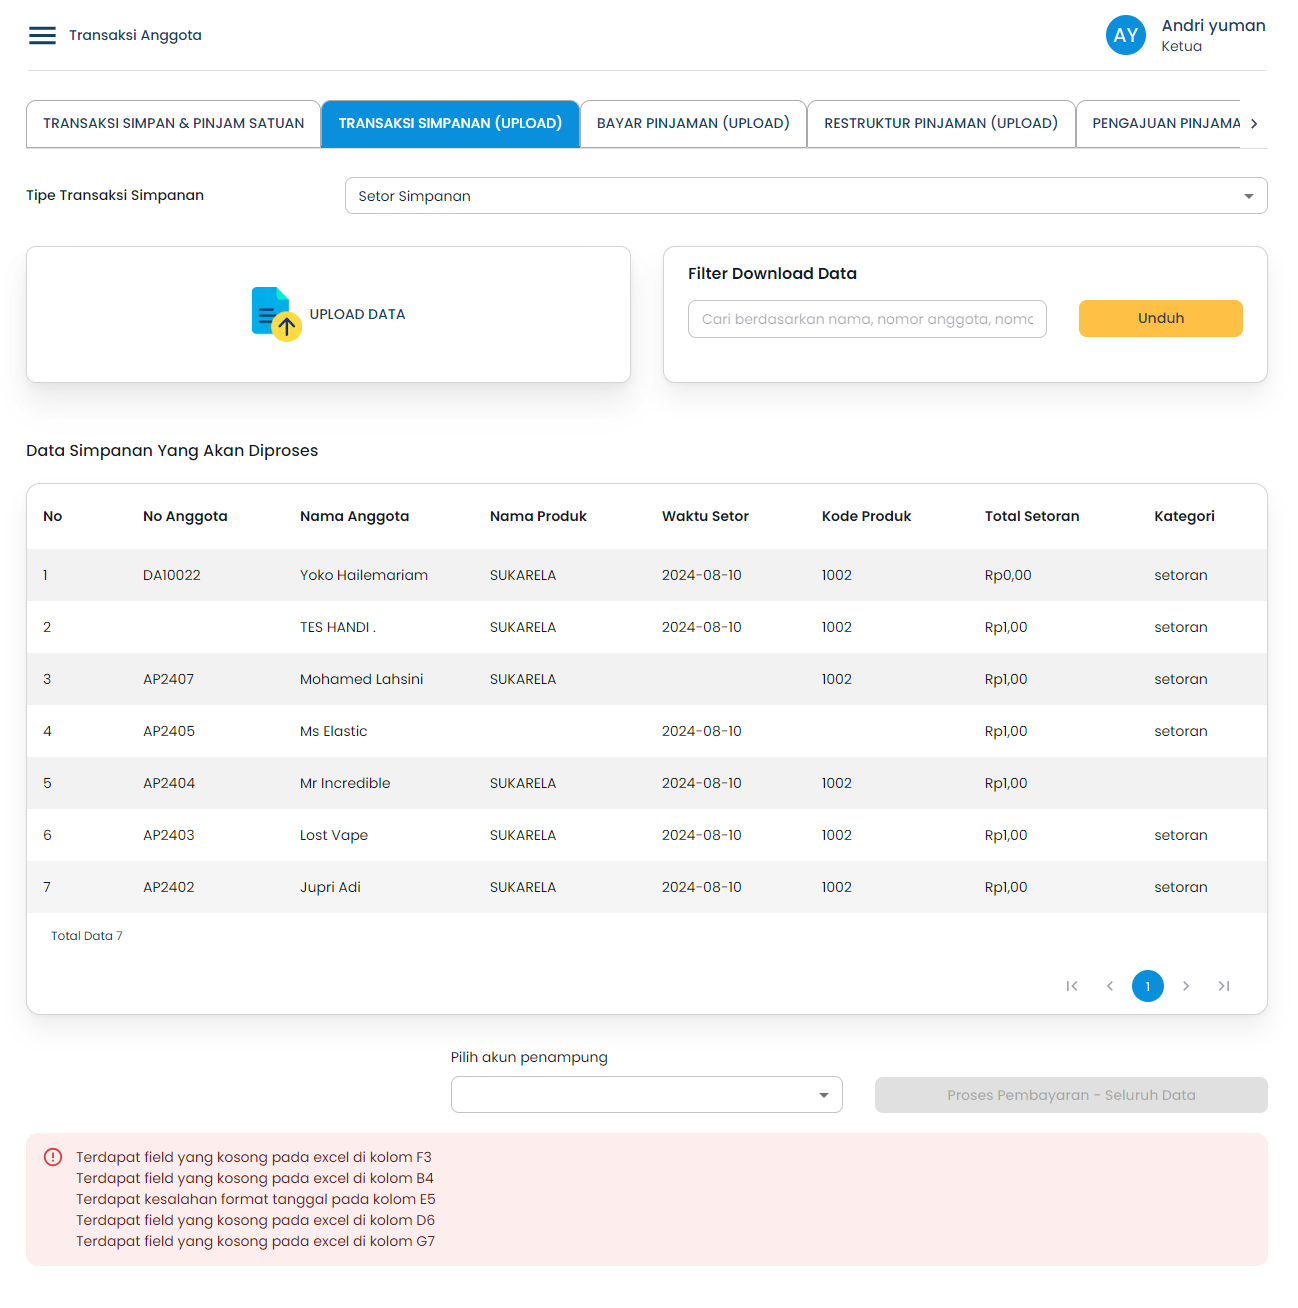Image resolution: width=1298 pixels, height=1308 pixels.
Task: Click the upload data file icon
Action: pos(276,314)
